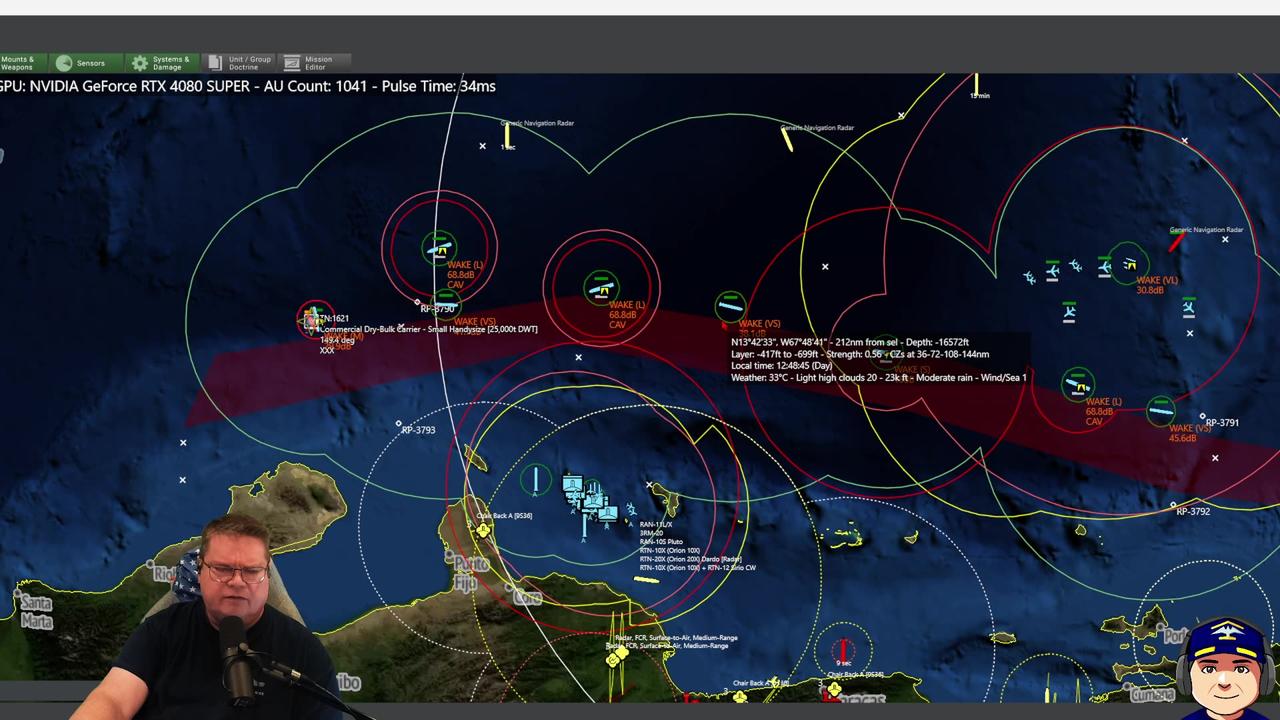
Task: Select the yellow contact under top-center Generic Navigation Radar
Action: (508, 136)
